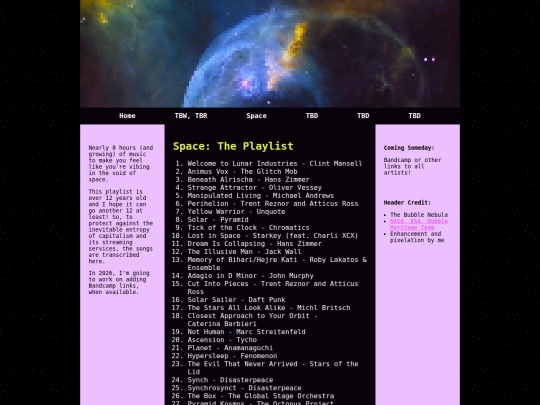Select the Space navigation item
The image size is (540, 405).
(256, 116)
